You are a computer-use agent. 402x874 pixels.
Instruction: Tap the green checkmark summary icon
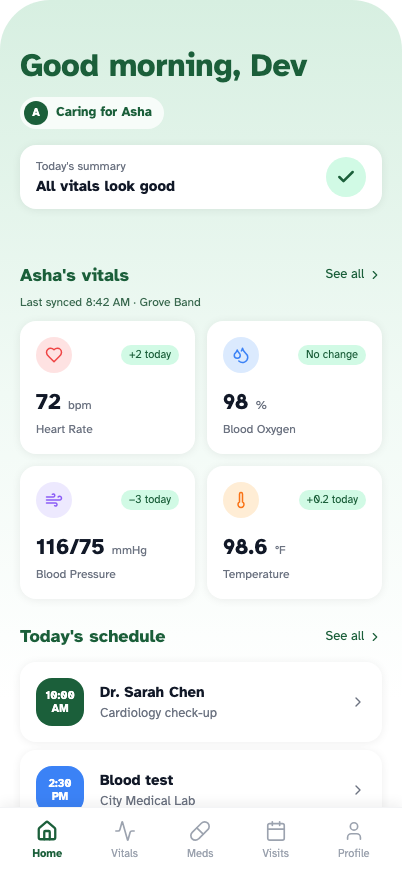point(346,177)
